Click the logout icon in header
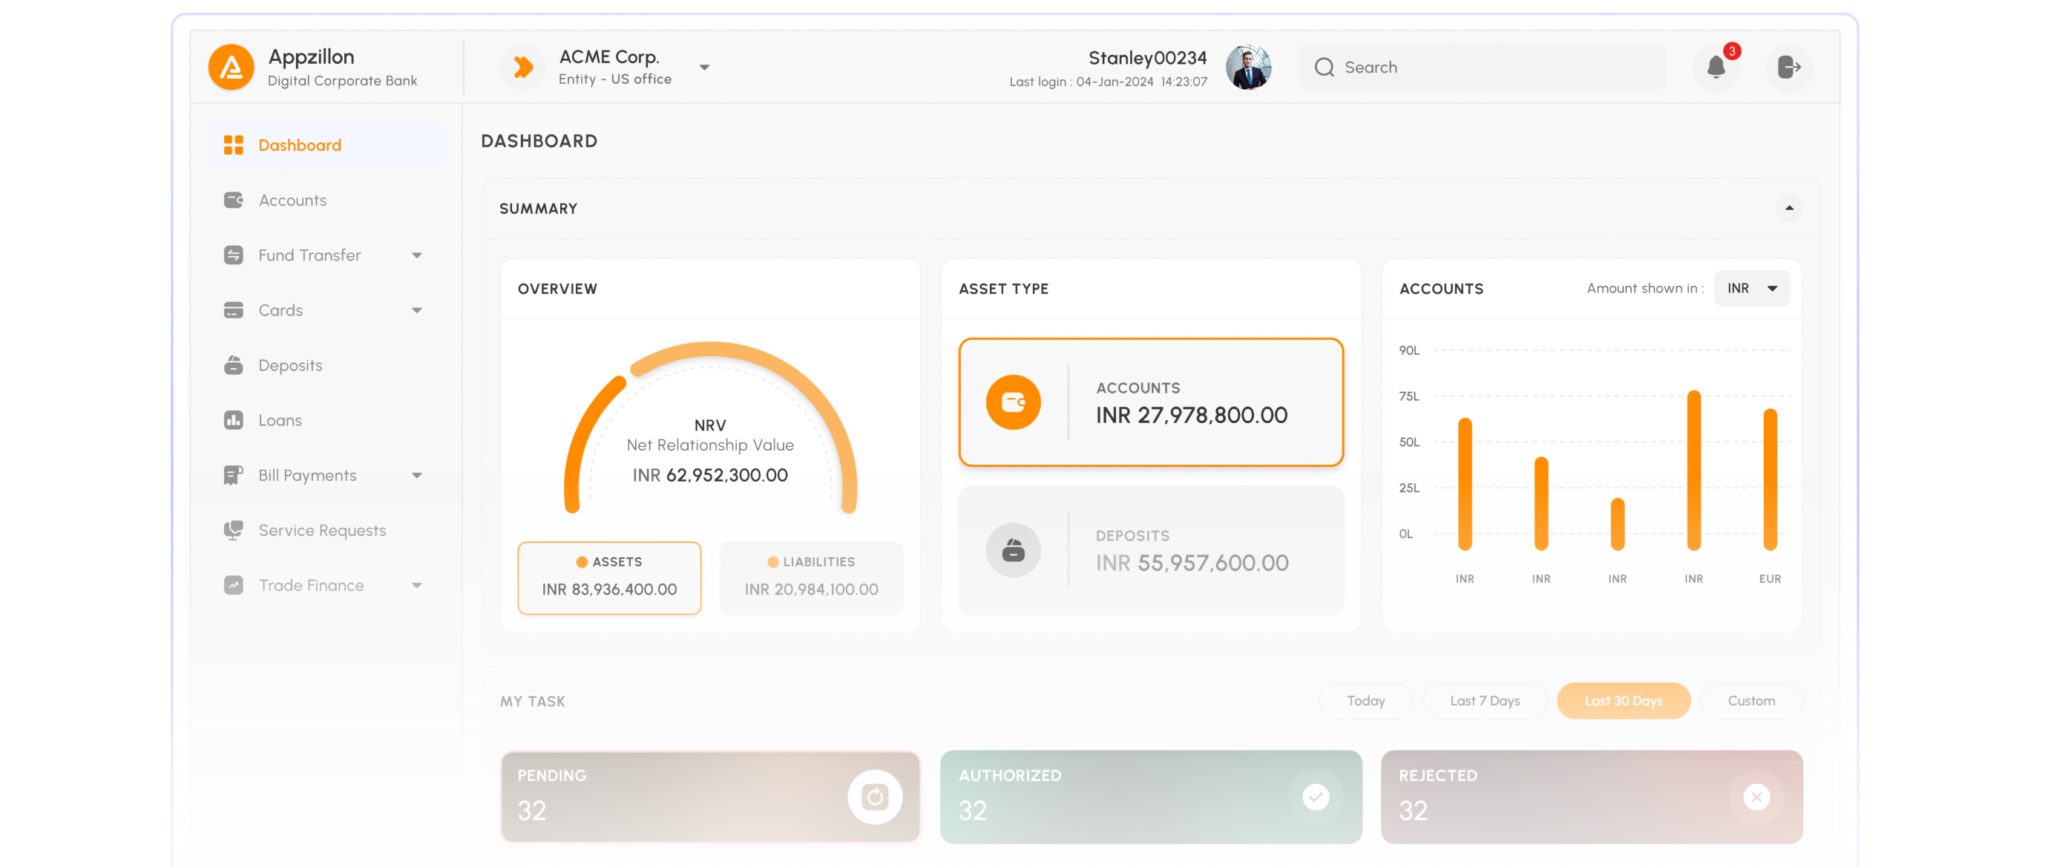Viewport: 2048px width, 867px height. (x=1789, y=67)
